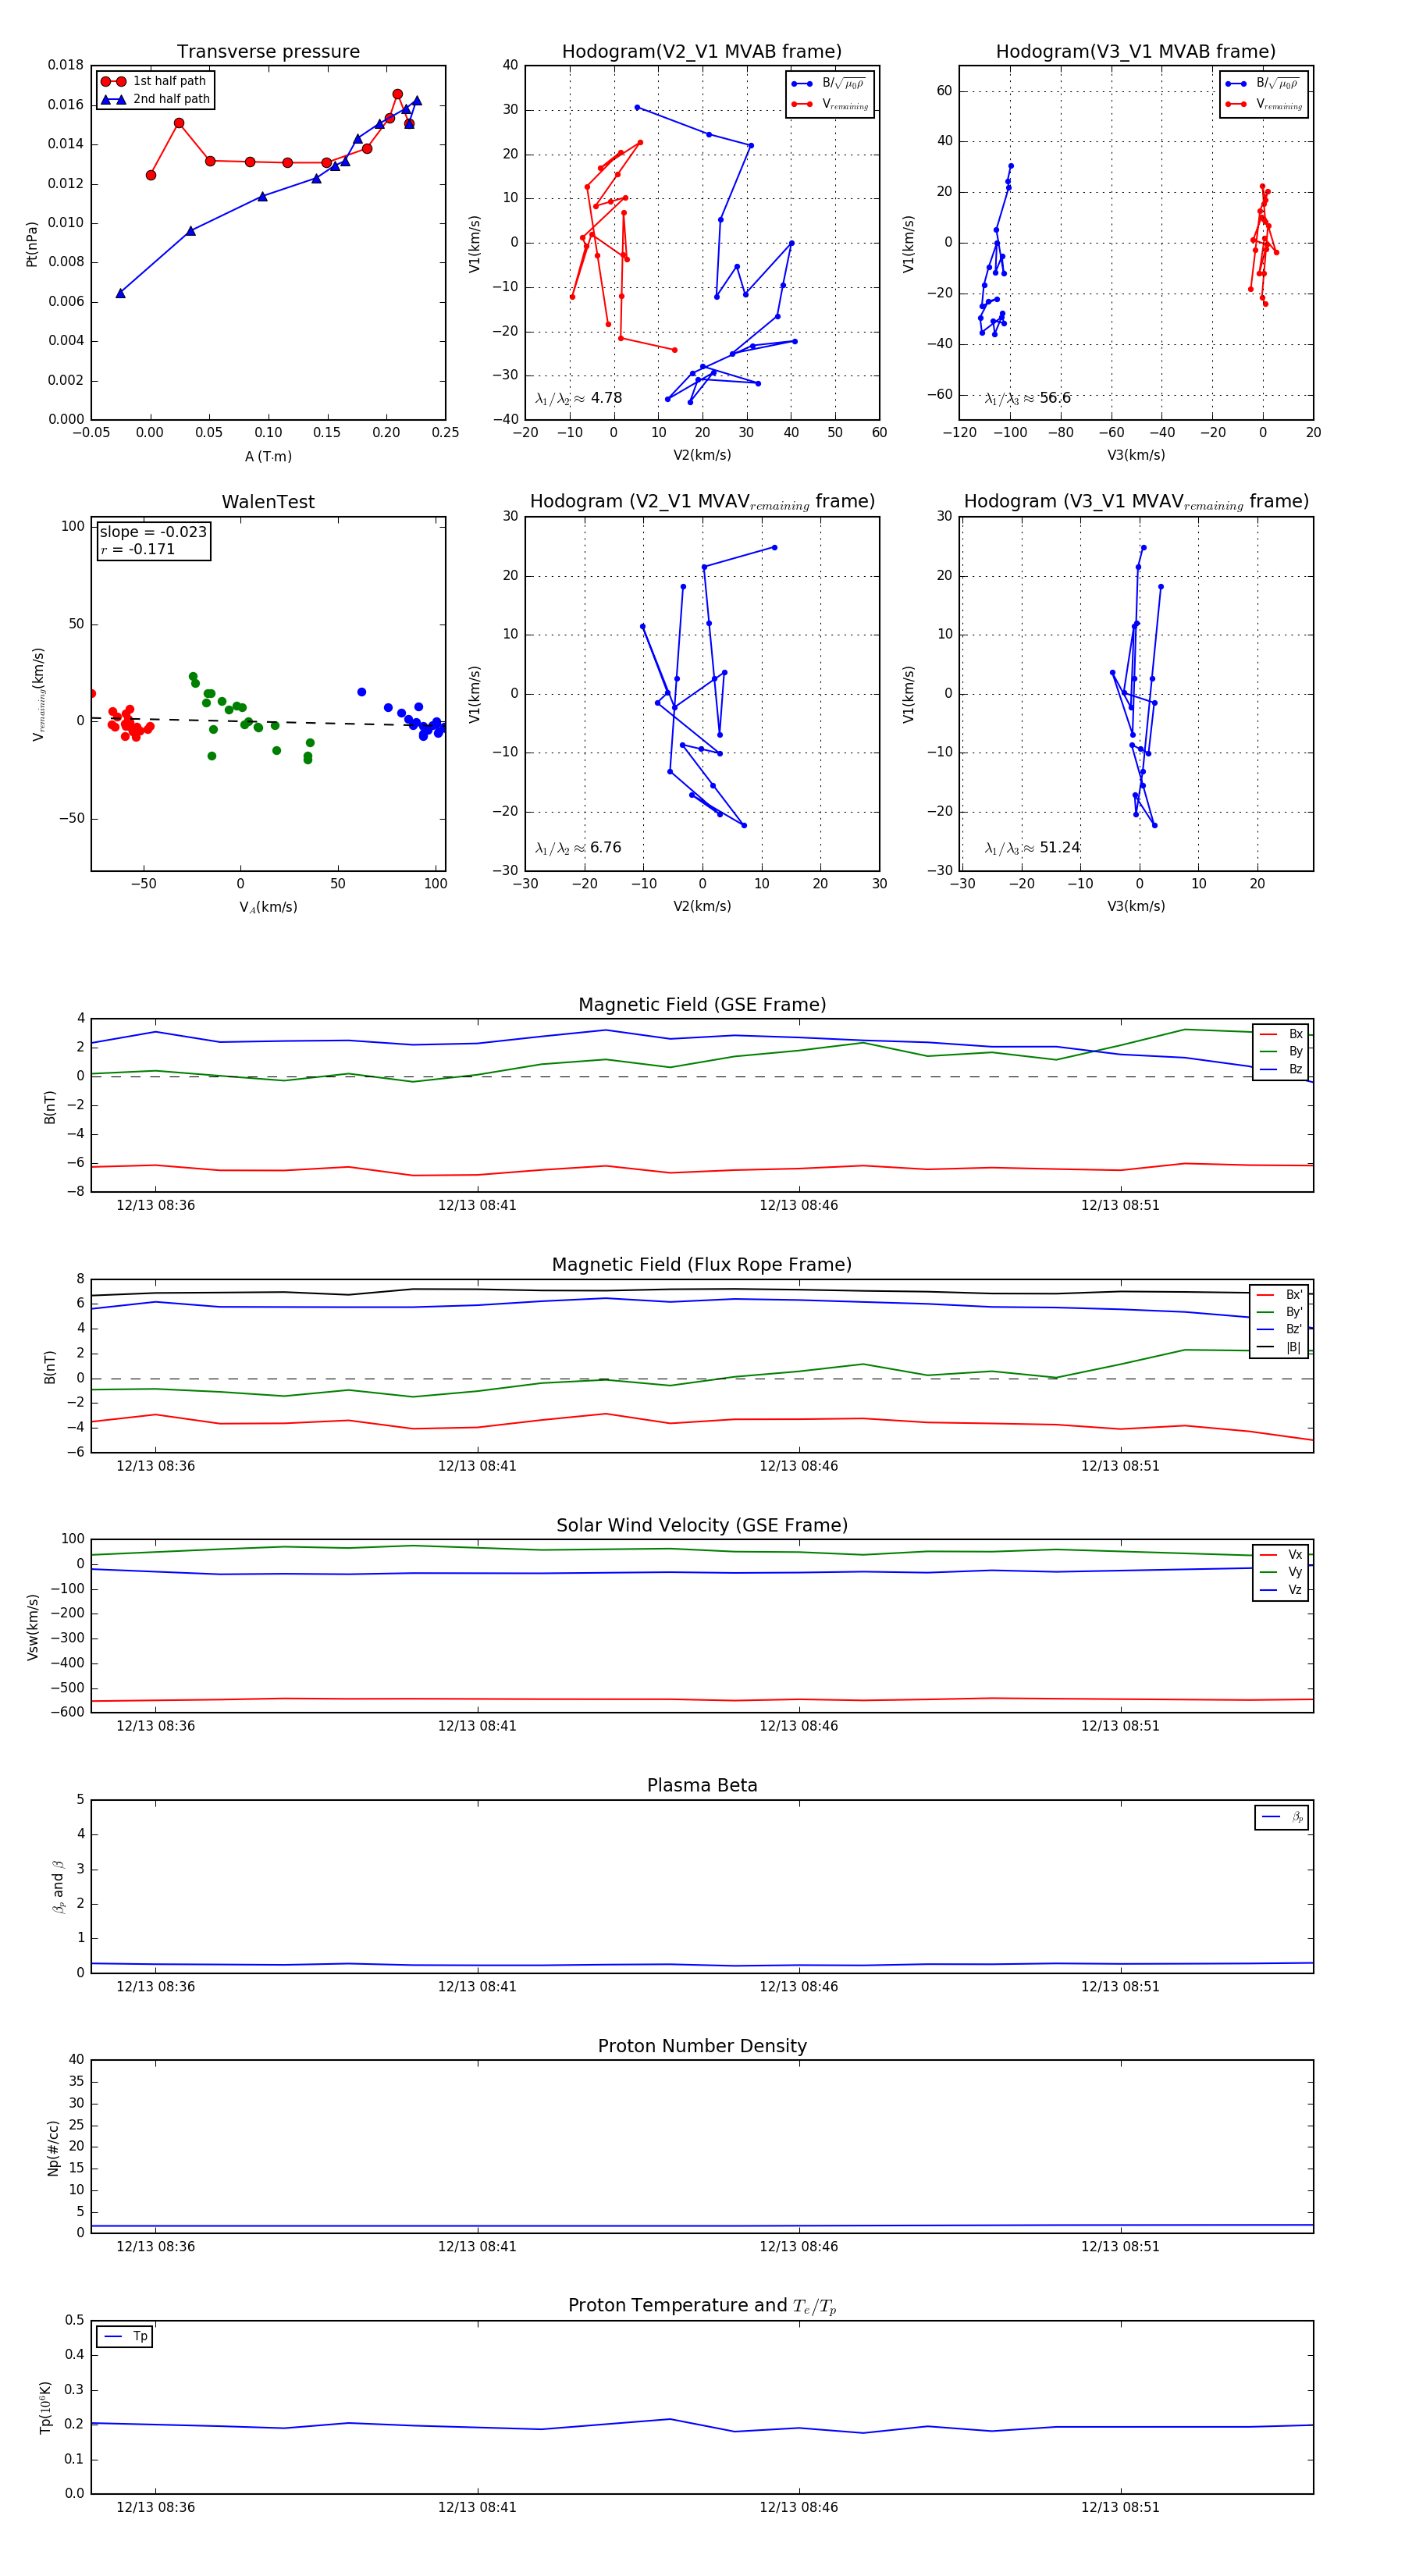Image resolution: width=1405 pixels, height=2576 pixels.
Task: Click the 'V2(km/s)' x-axis label of V2_V1 MVAB hodogram
Action: (x=702, y=456)
